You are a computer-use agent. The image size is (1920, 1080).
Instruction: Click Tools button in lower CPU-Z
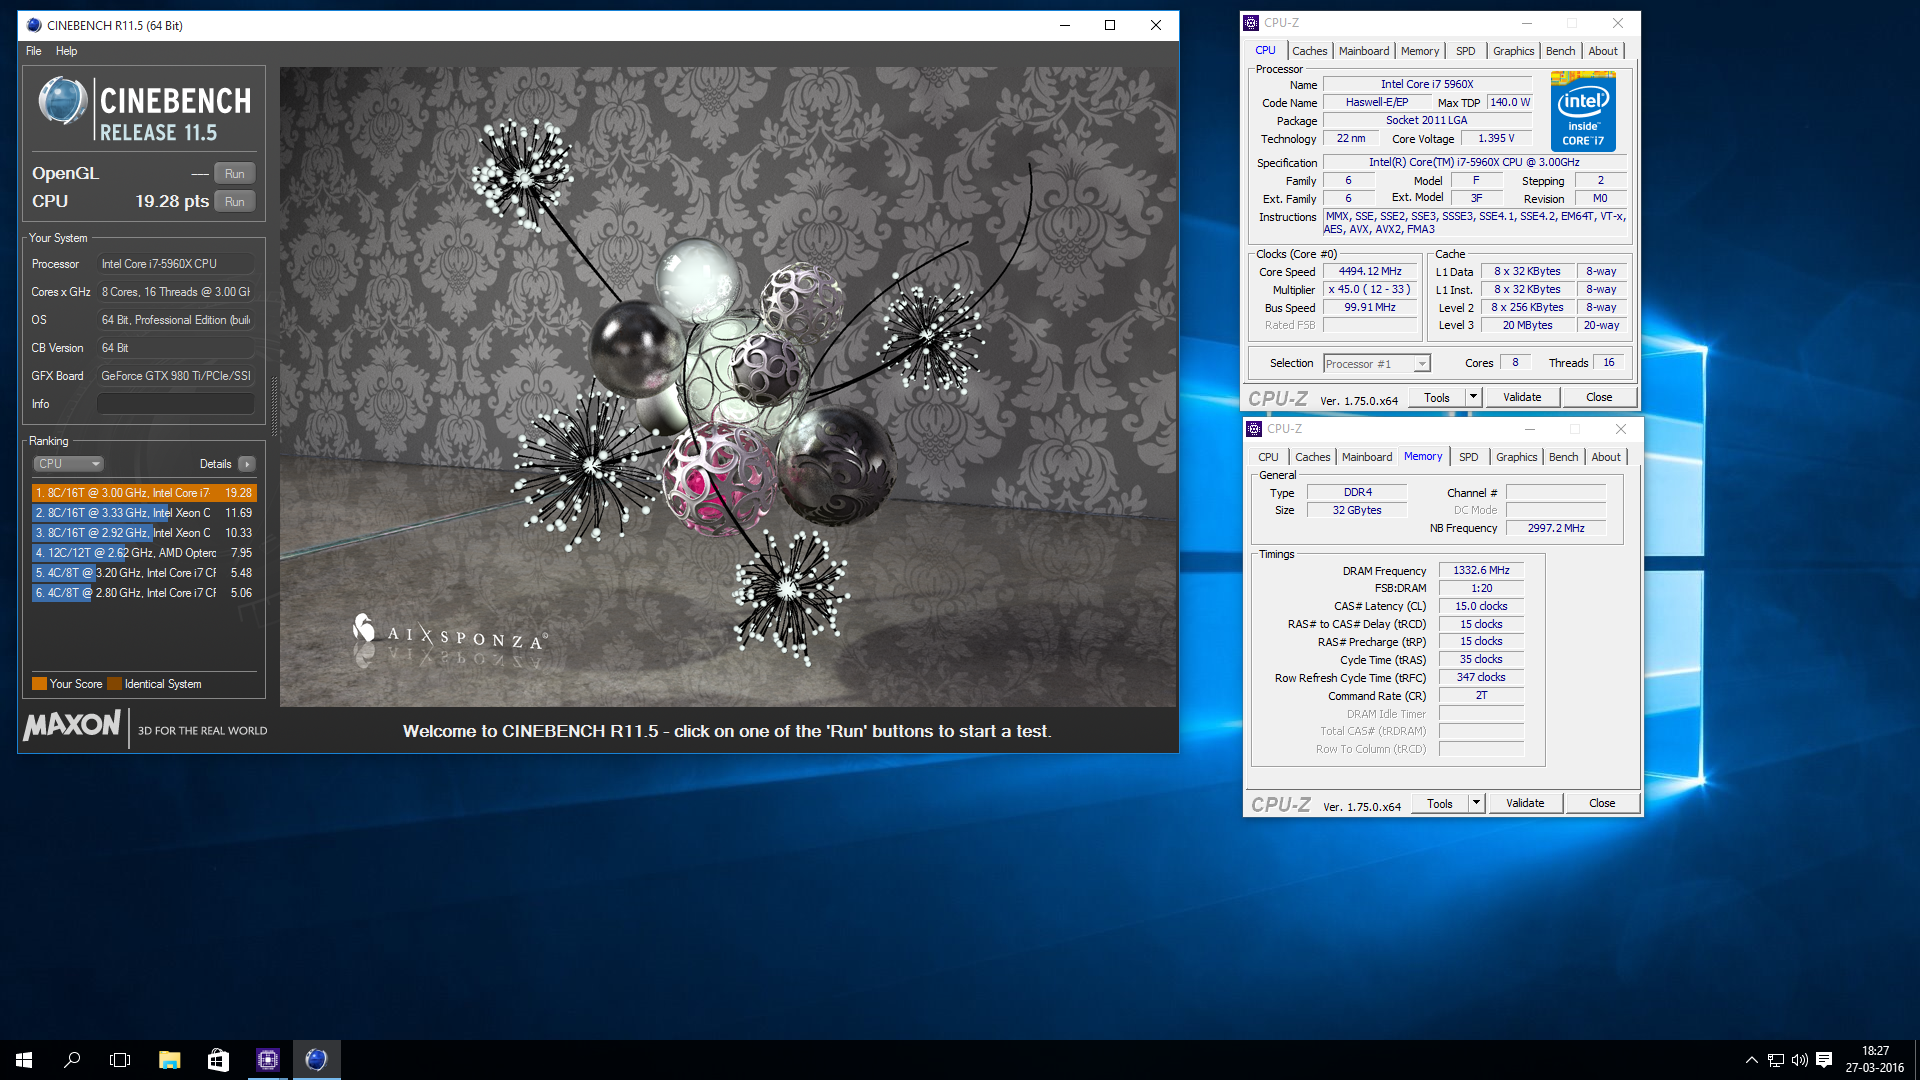[1440, 804]
